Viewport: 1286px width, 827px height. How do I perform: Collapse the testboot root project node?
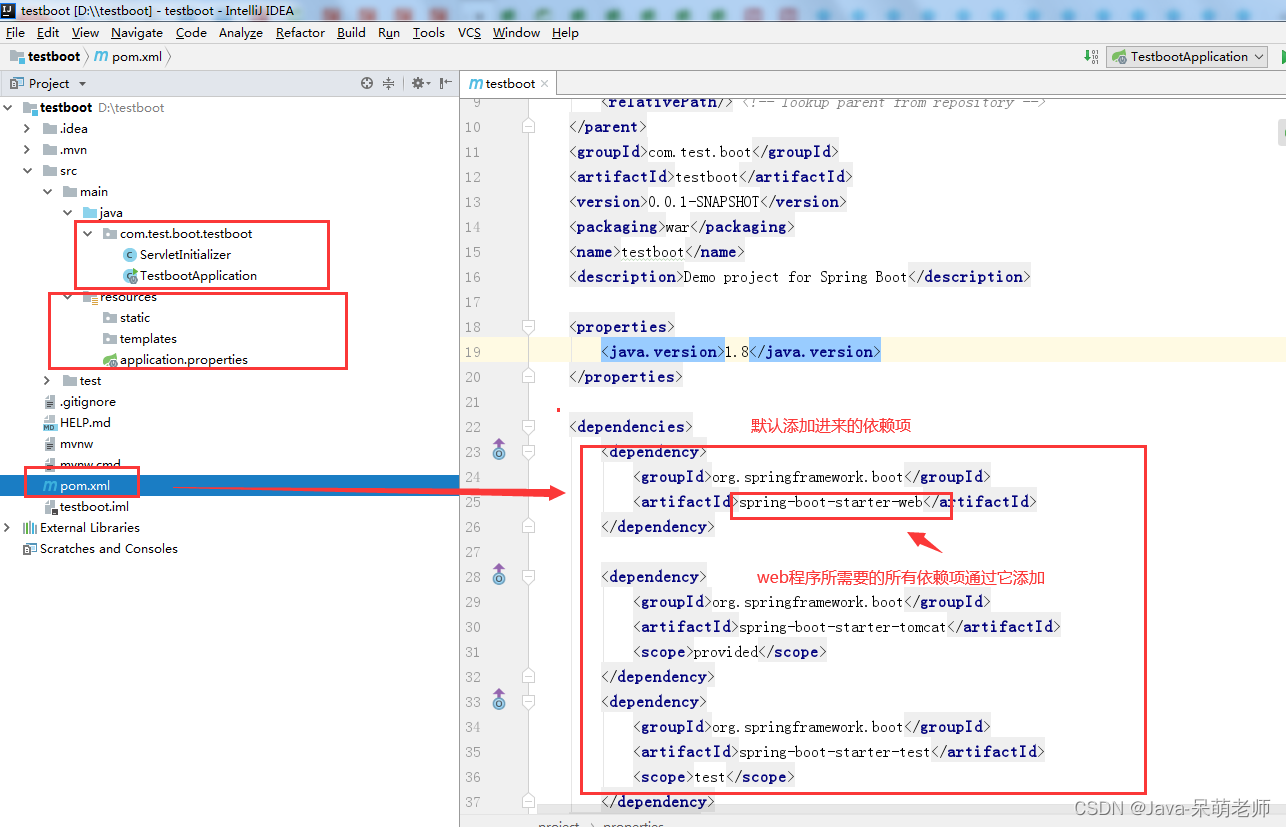[x=9, y=108]
